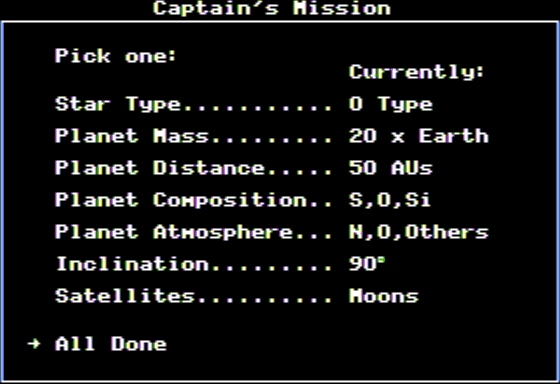This screenshot has height=384, width=560.
Task: Click the N,O,Others atmosphere value
Action: click(x=419, y=232)
